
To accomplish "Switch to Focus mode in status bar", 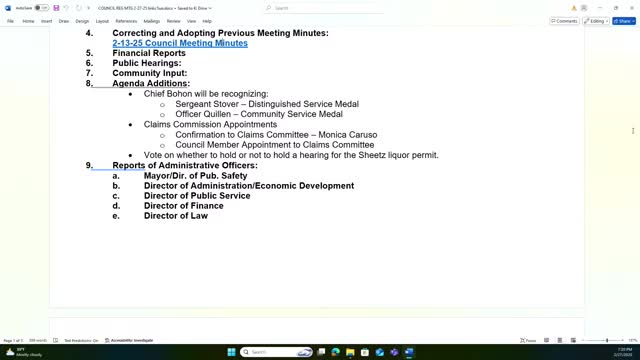I will [528, 340].
